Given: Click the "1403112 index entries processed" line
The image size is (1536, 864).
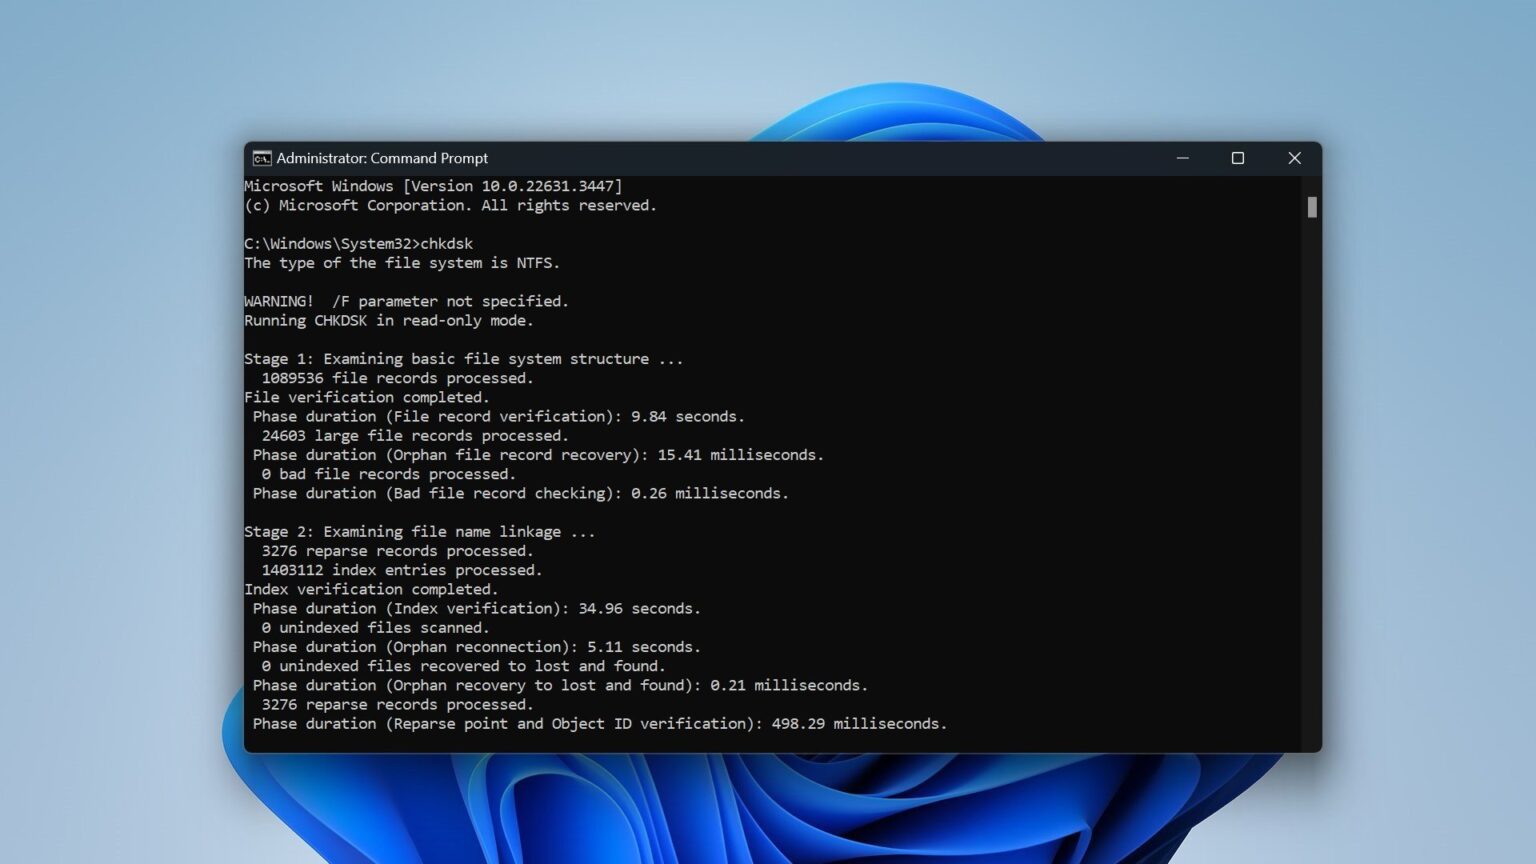Looking at the screenshot, I should pos(401,570).
